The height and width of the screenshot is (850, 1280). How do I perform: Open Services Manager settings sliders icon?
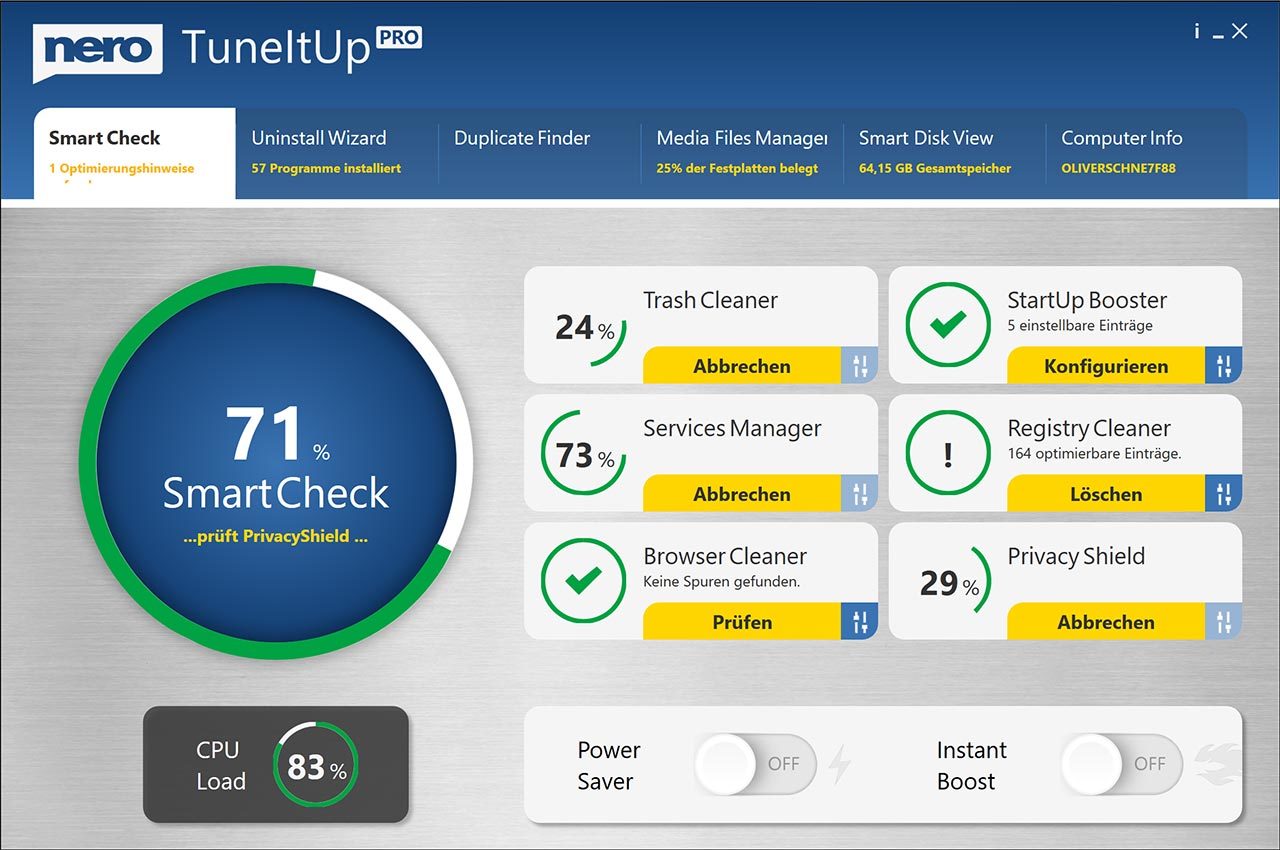(860, 493)
